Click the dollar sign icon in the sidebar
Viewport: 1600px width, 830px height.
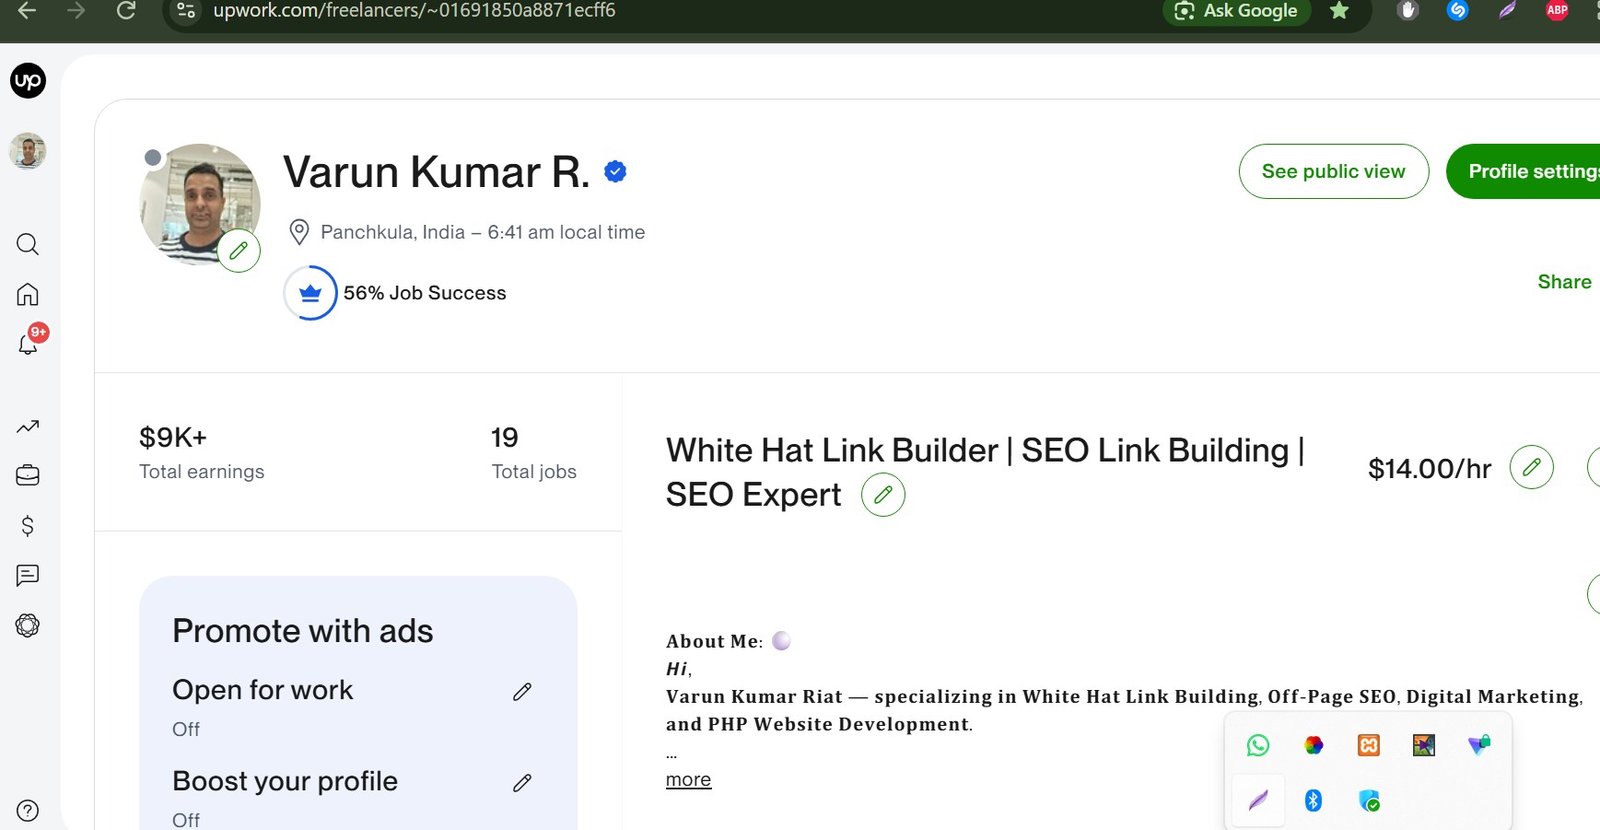click(28, 526)
